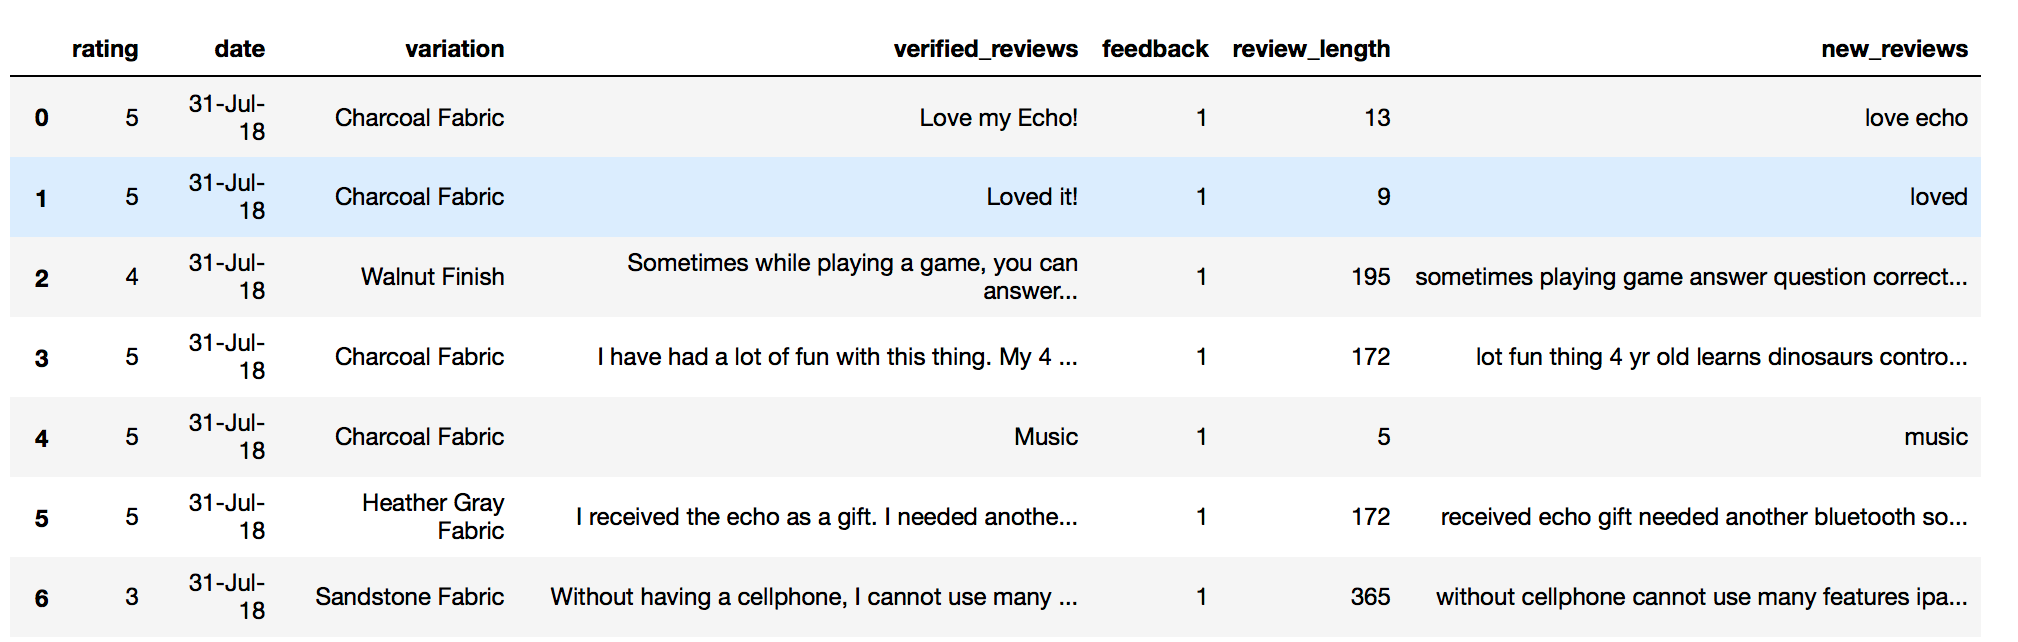Viewport: 2018px width, 642px height.
Task: Click the 'Heather Gray Fabric' cell
Action: (x=433, y=517)
